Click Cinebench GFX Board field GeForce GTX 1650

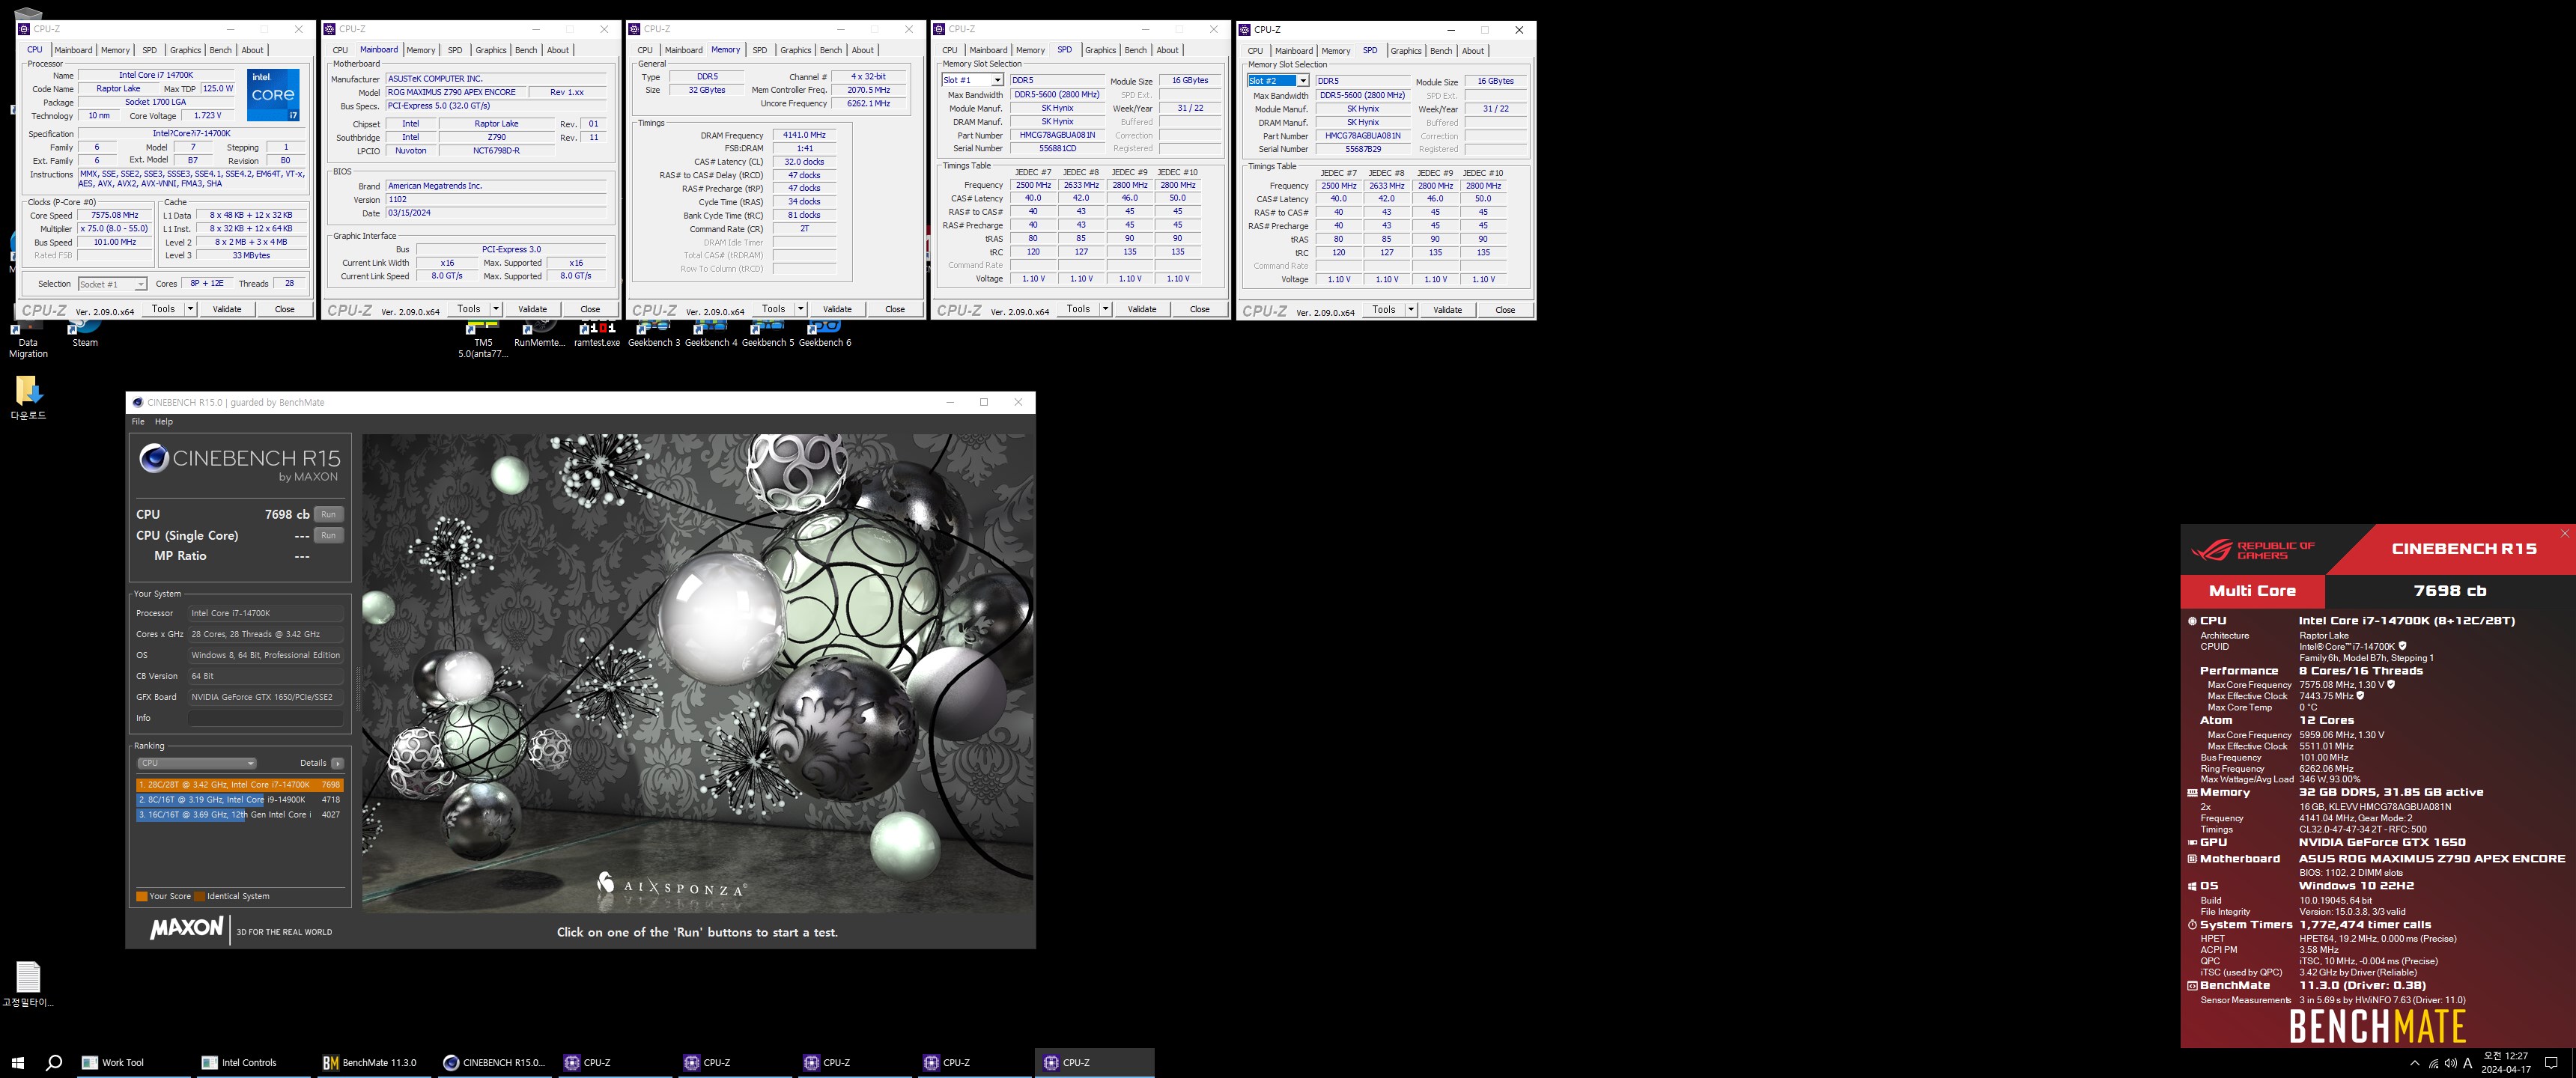(266, 697)
